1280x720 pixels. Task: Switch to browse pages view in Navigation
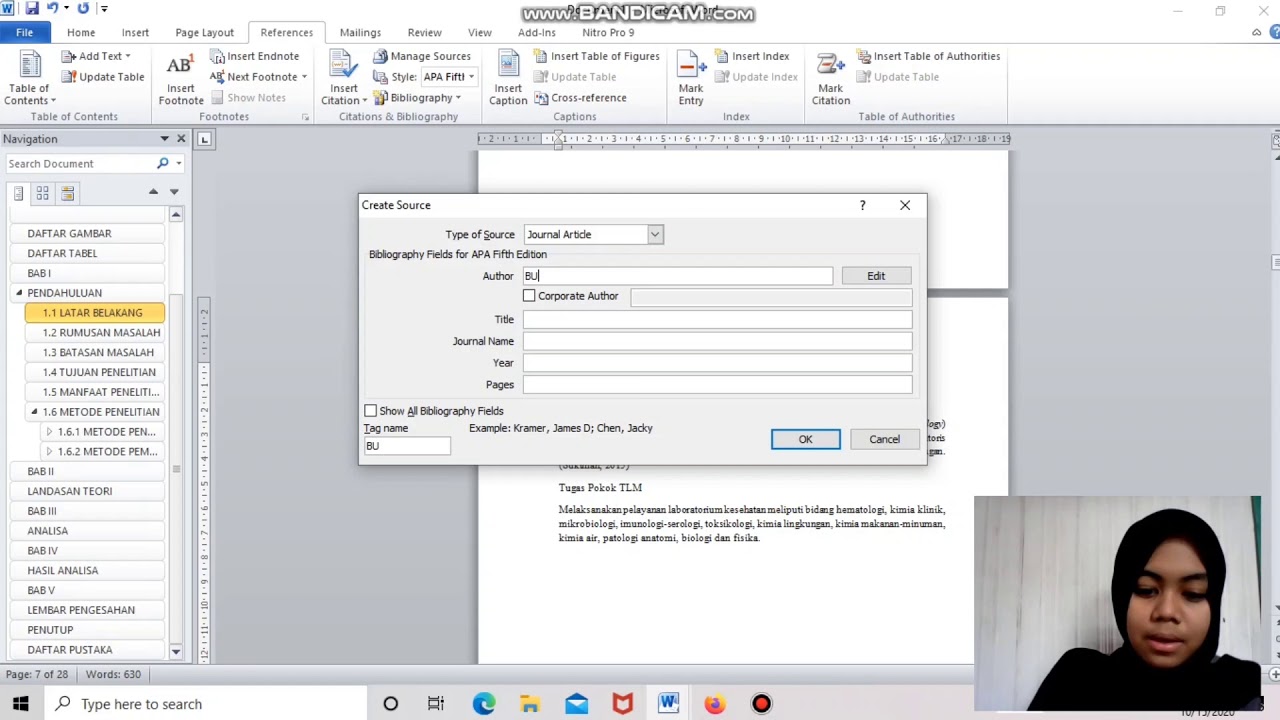coord(42,193)
